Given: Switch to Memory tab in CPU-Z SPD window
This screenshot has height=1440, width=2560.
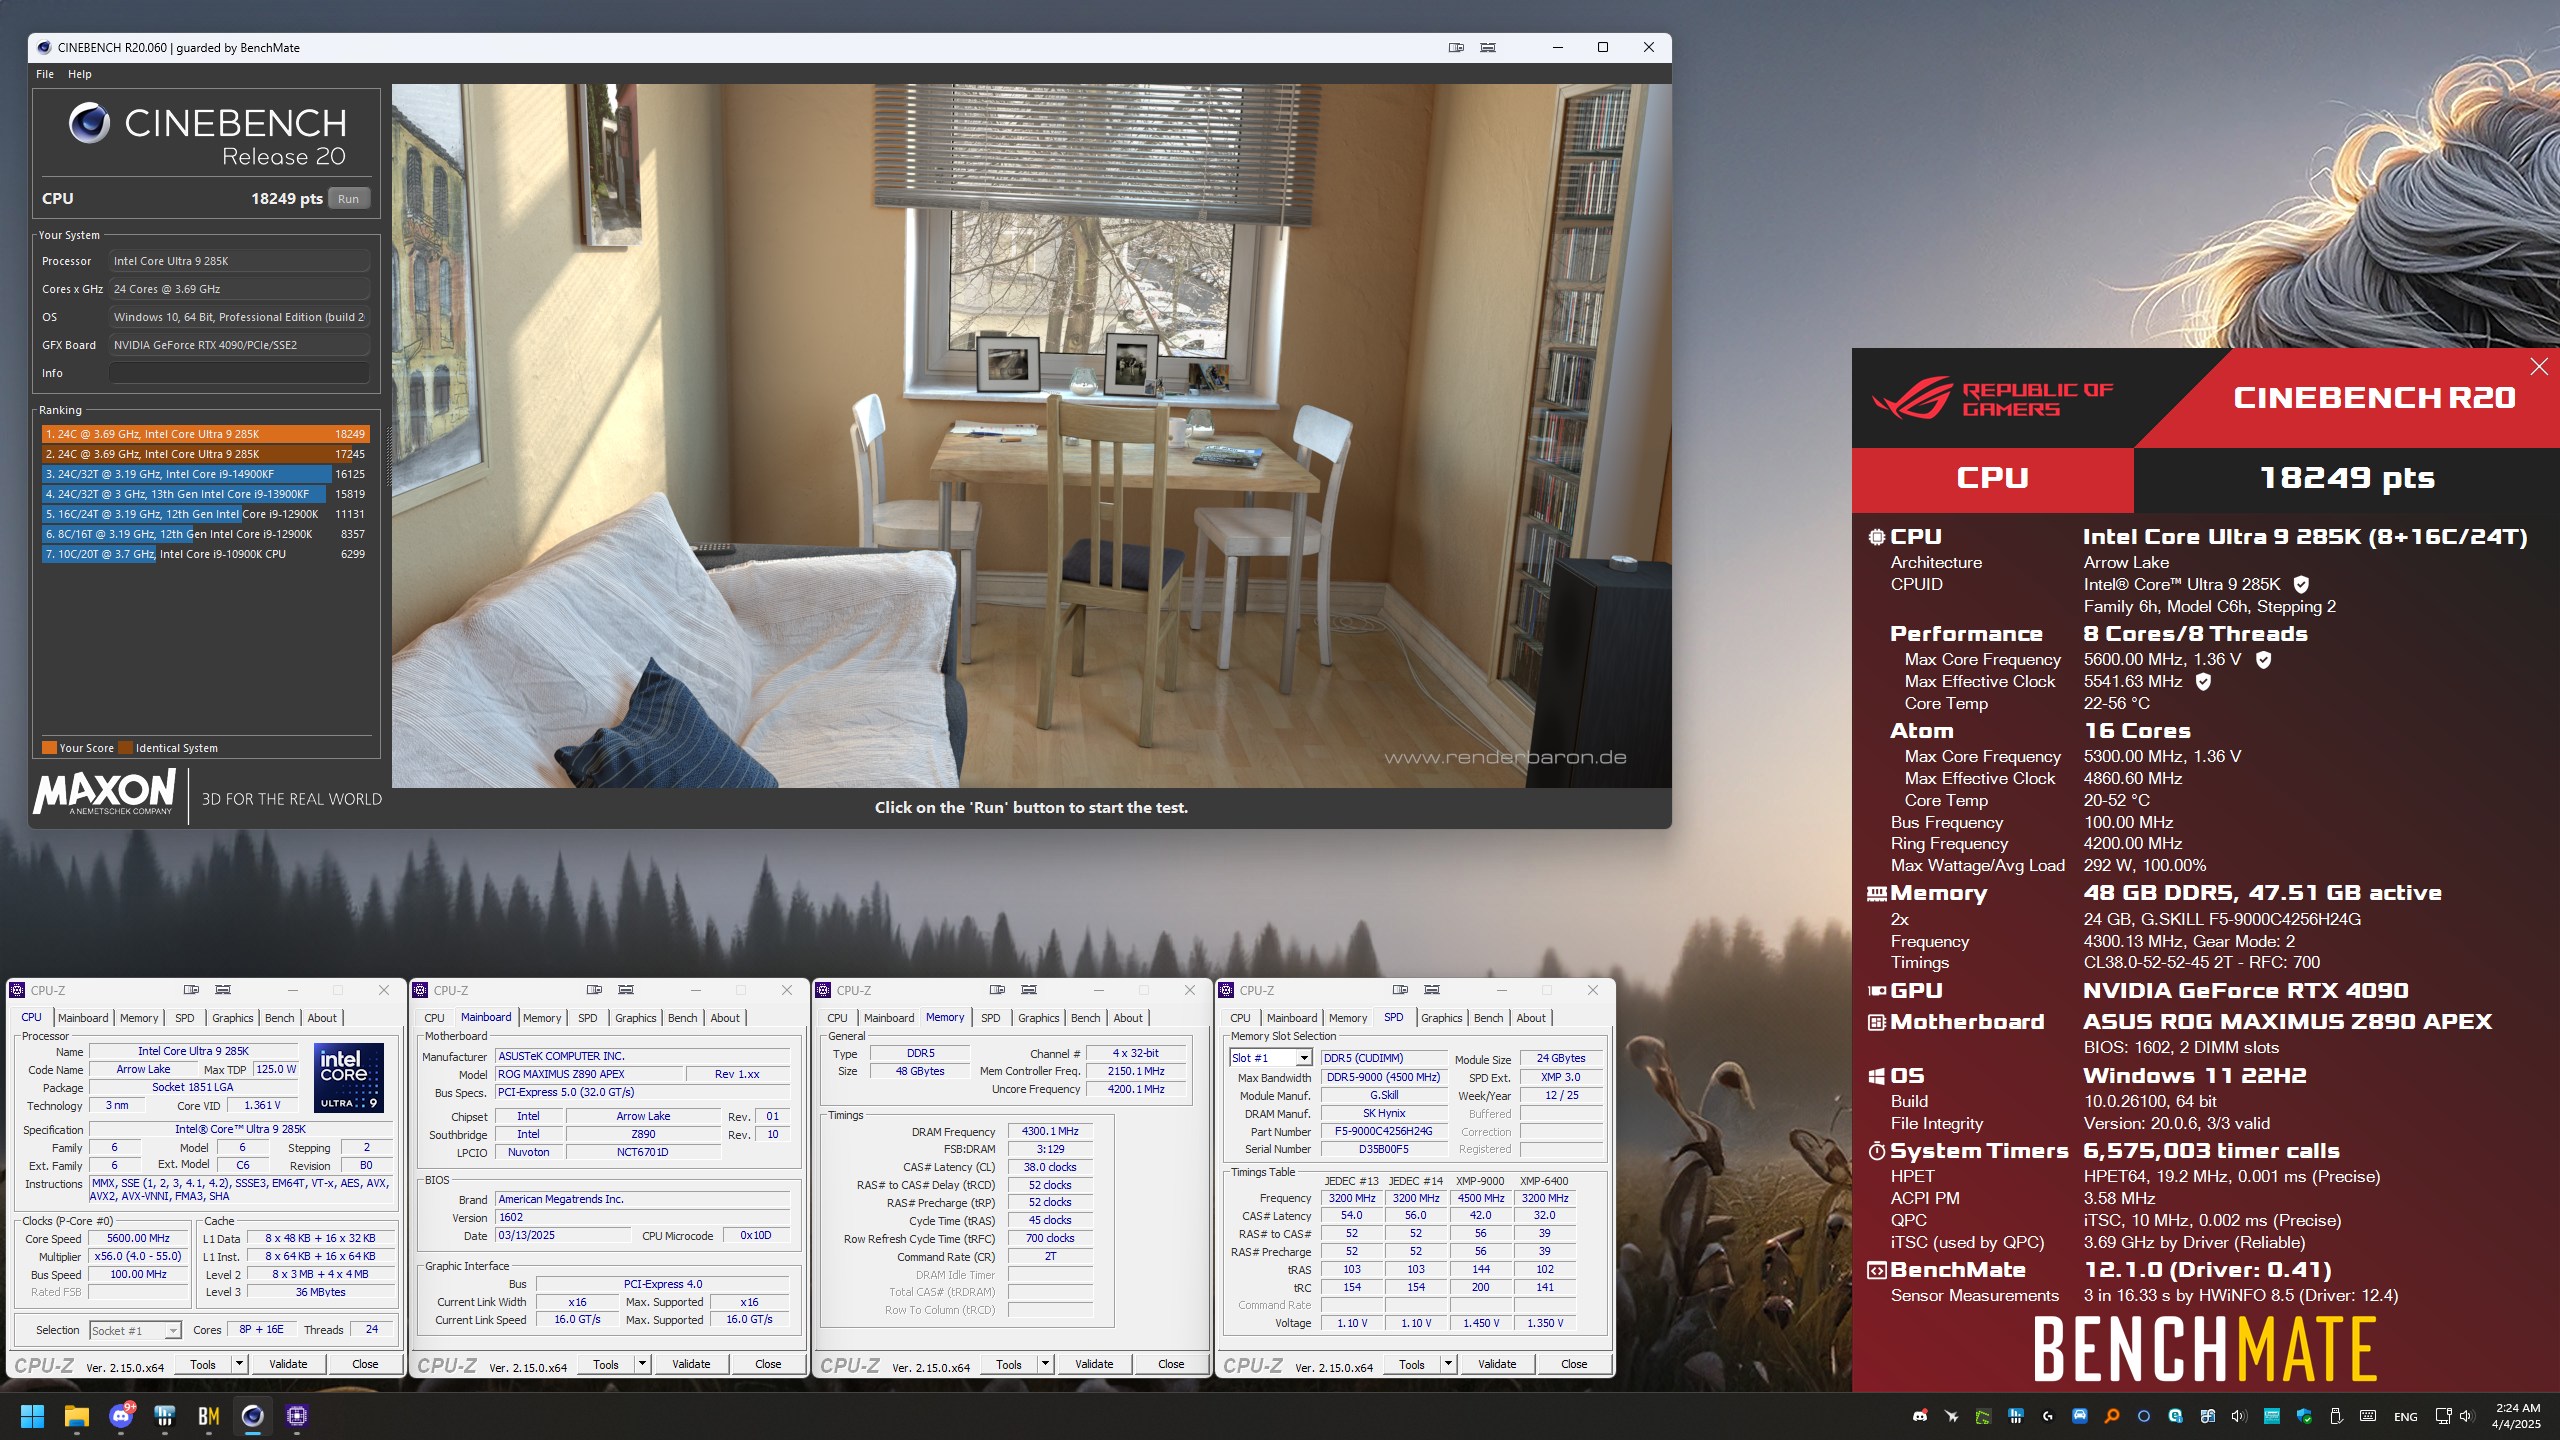Looking at the screenshot, I should [1348, 1018].
